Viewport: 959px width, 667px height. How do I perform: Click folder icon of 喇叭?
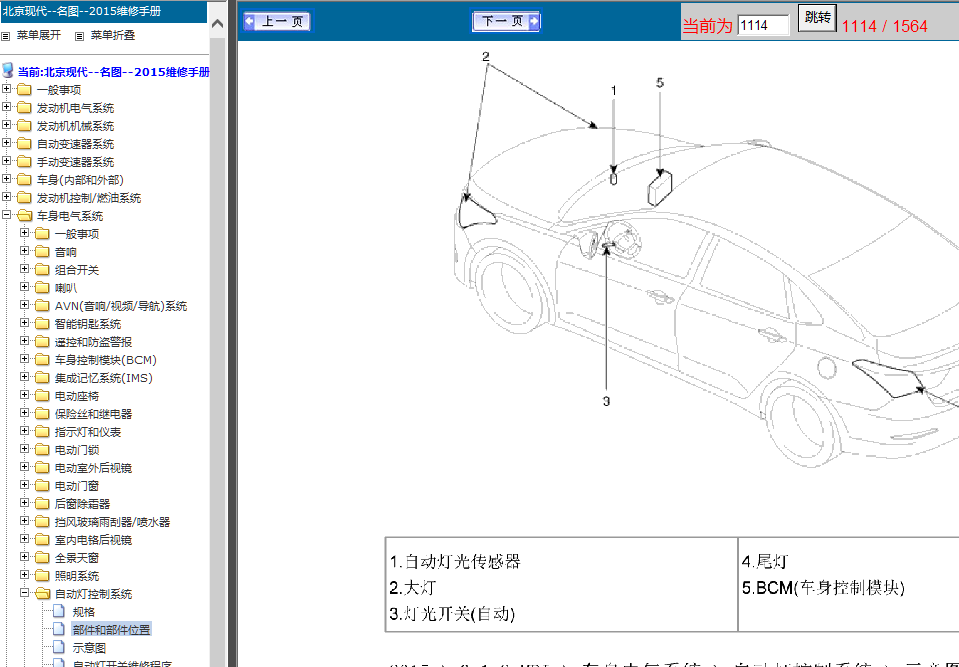[42, 287]
